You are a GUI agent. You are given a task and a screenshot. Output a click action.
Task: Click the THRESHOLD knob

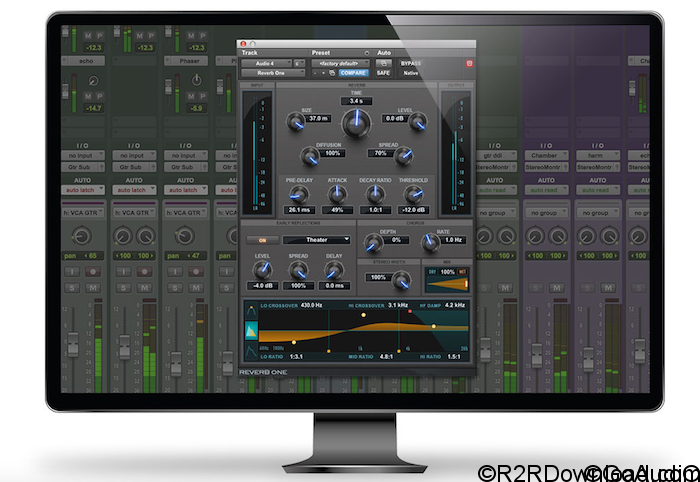413,194
